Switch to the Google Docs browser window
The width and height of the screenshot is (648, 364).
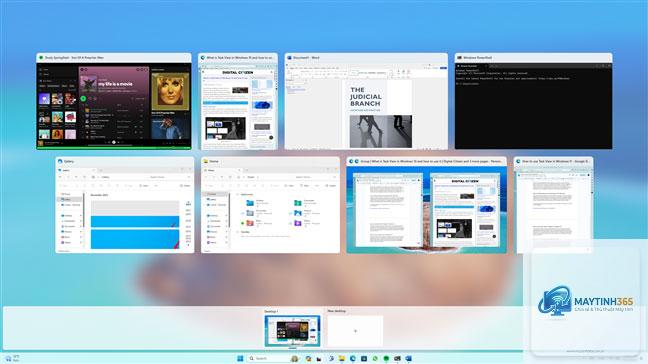point(553,205)
